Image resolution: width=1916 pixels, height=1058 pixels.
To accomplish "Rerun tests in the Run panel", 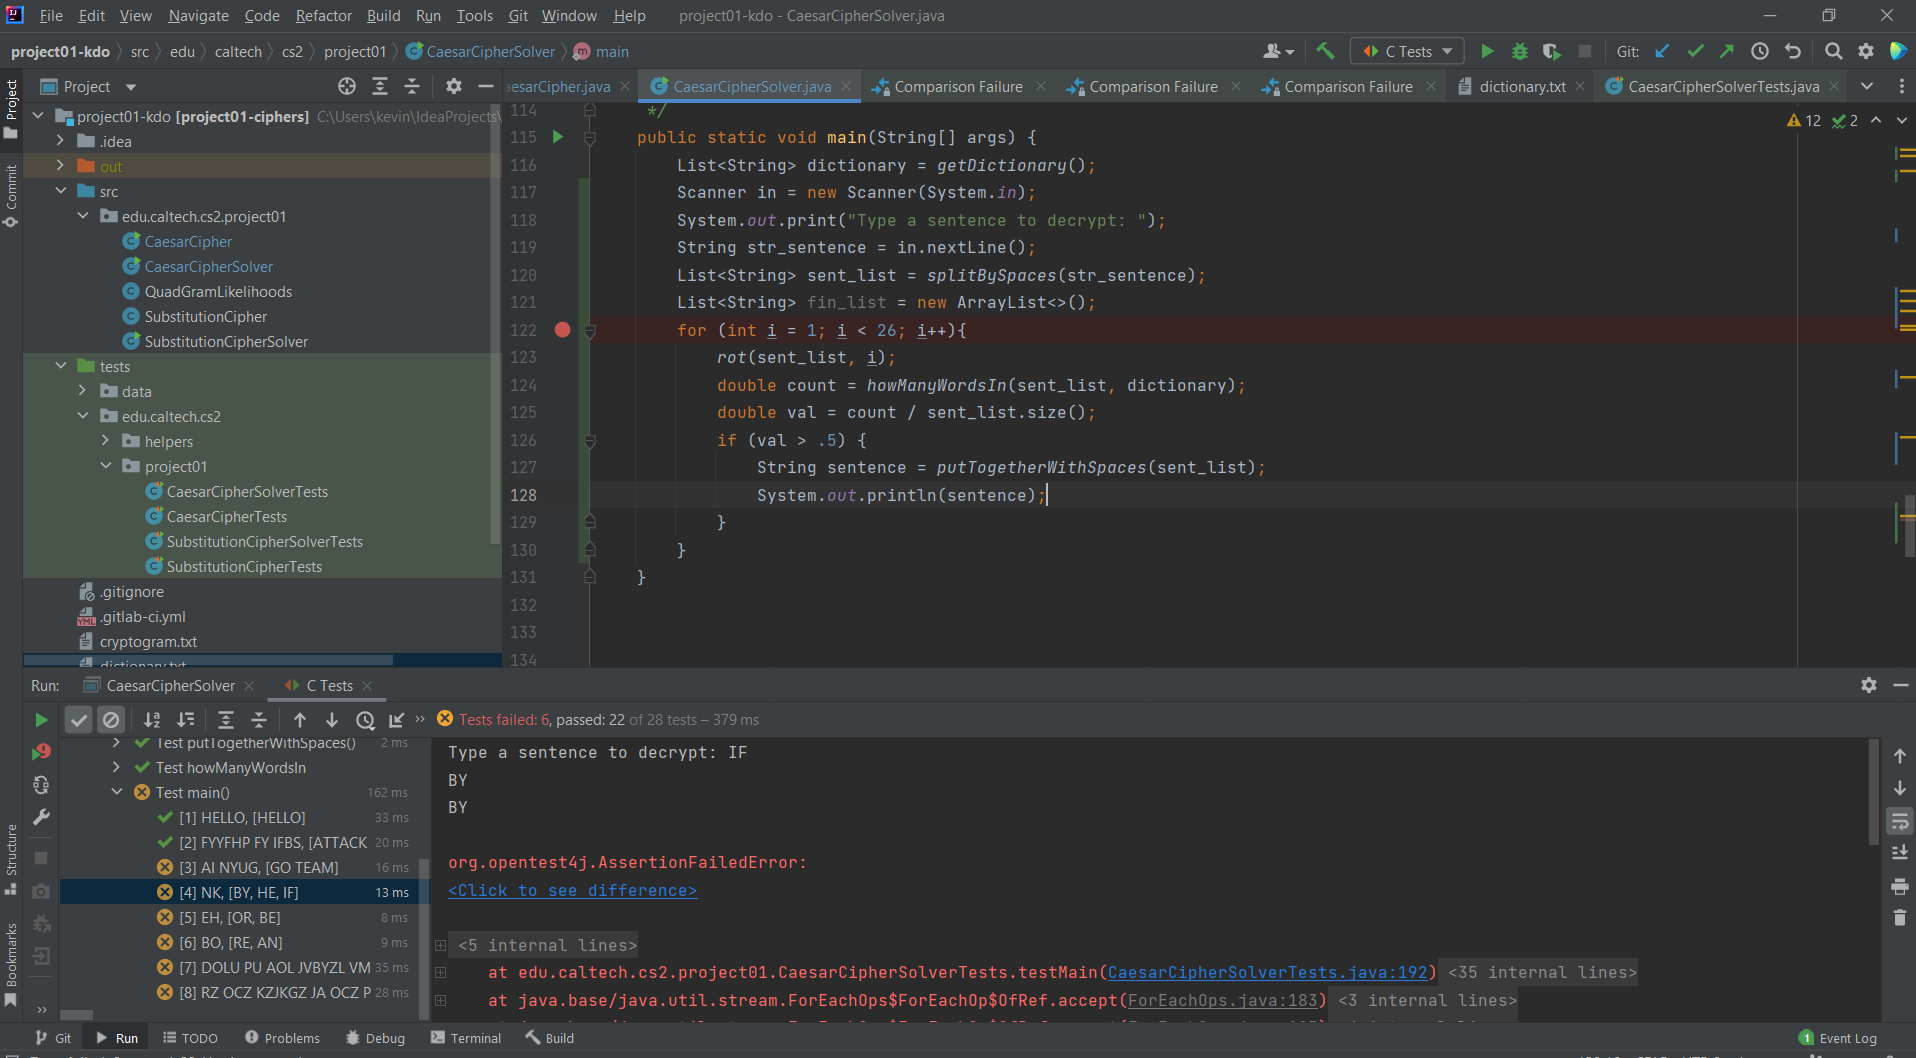I will [x=41, y=719].
